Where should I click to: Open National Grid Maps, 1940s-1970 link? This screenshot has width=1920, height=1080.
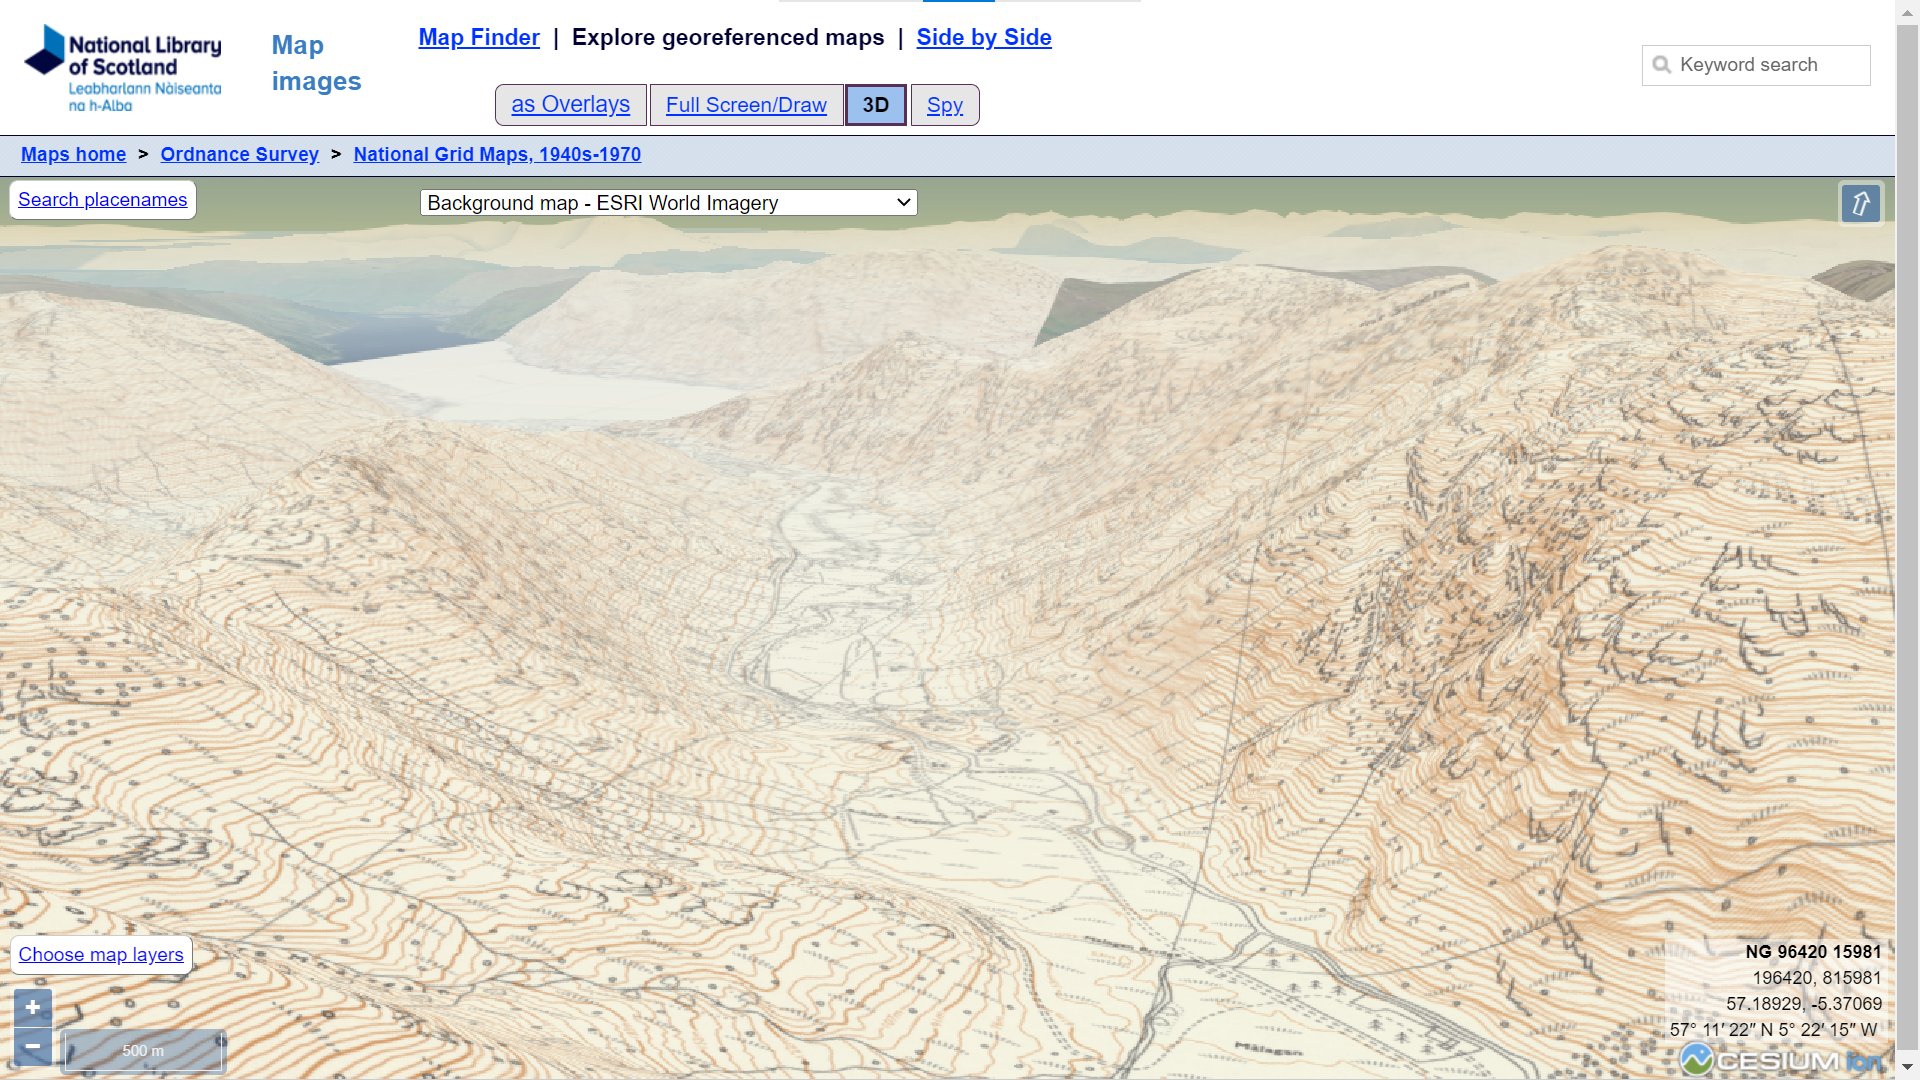pos(497,155)
